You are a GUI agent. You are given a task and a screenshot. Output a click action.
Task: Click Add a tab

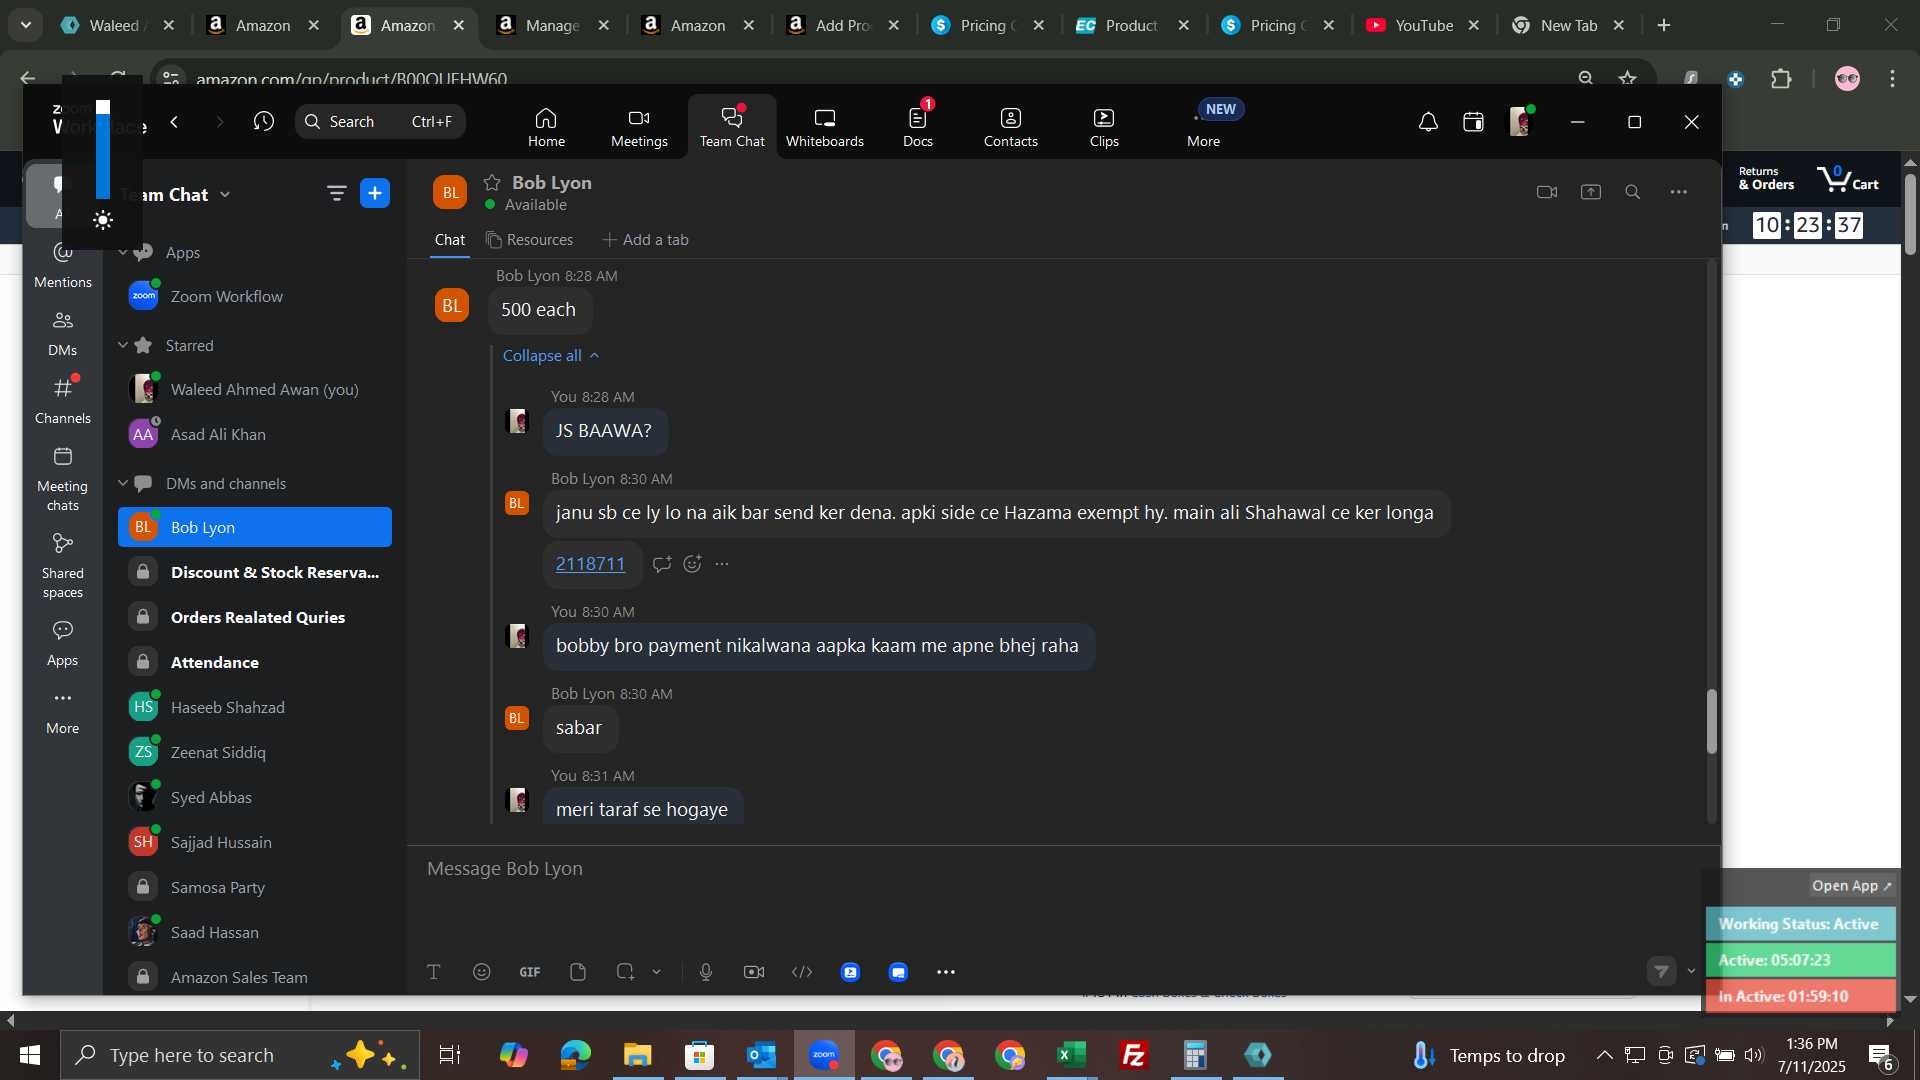tap(645, 240)
